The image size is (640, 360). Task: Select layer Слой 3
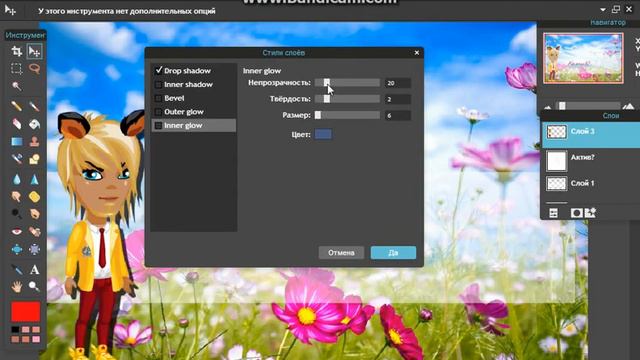(x=591, y=135)
